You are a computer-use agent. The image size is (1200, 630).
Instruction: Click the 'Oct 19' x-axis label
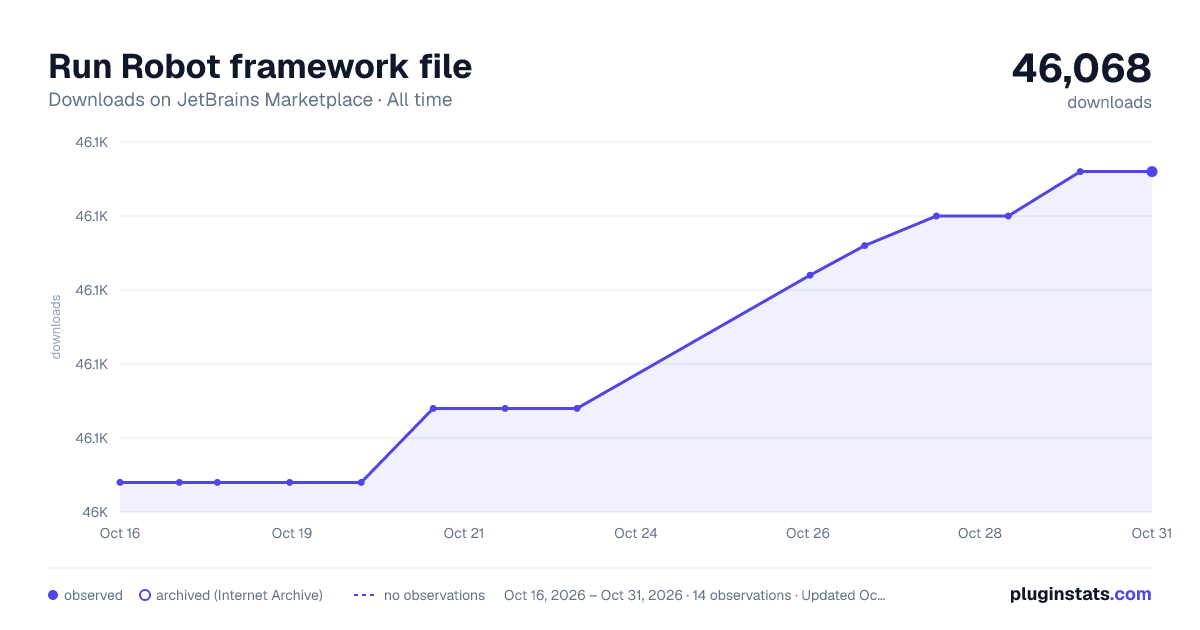click(x=292, y=533)
